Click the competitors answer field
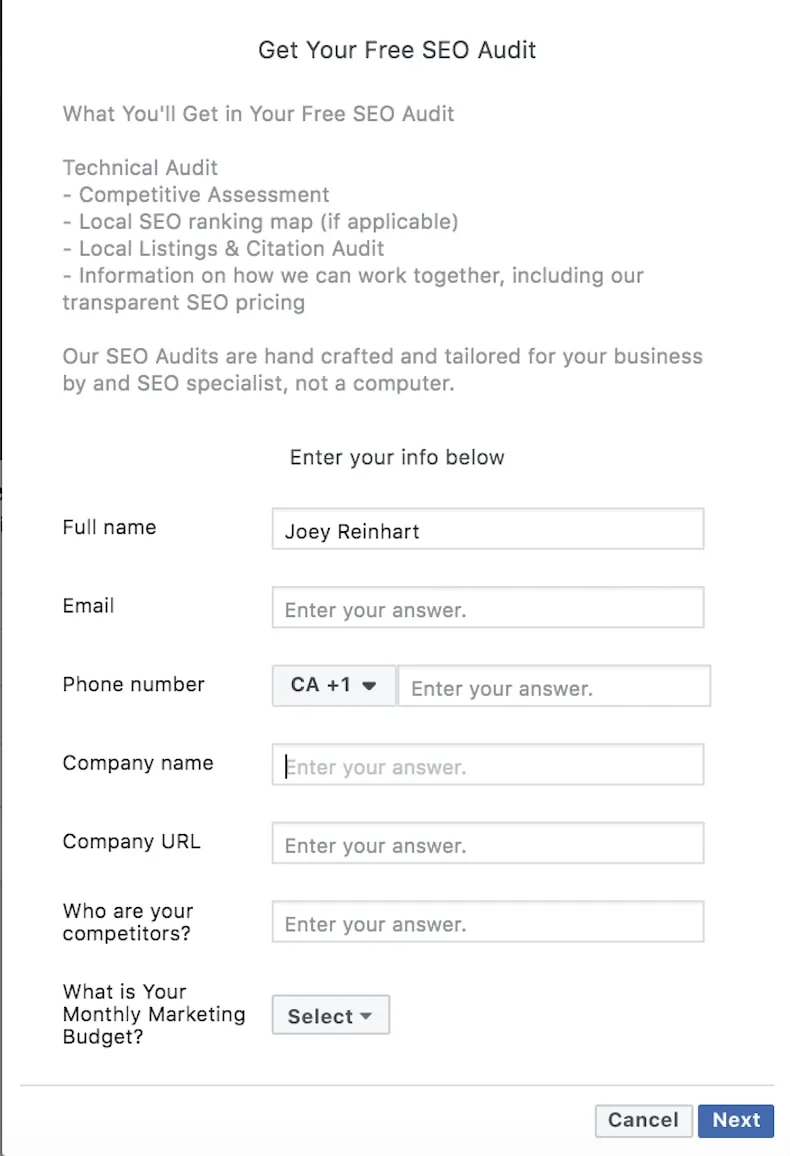Image resolution: width=790 pixels, height=1156 pixels. tap(488, 922)
